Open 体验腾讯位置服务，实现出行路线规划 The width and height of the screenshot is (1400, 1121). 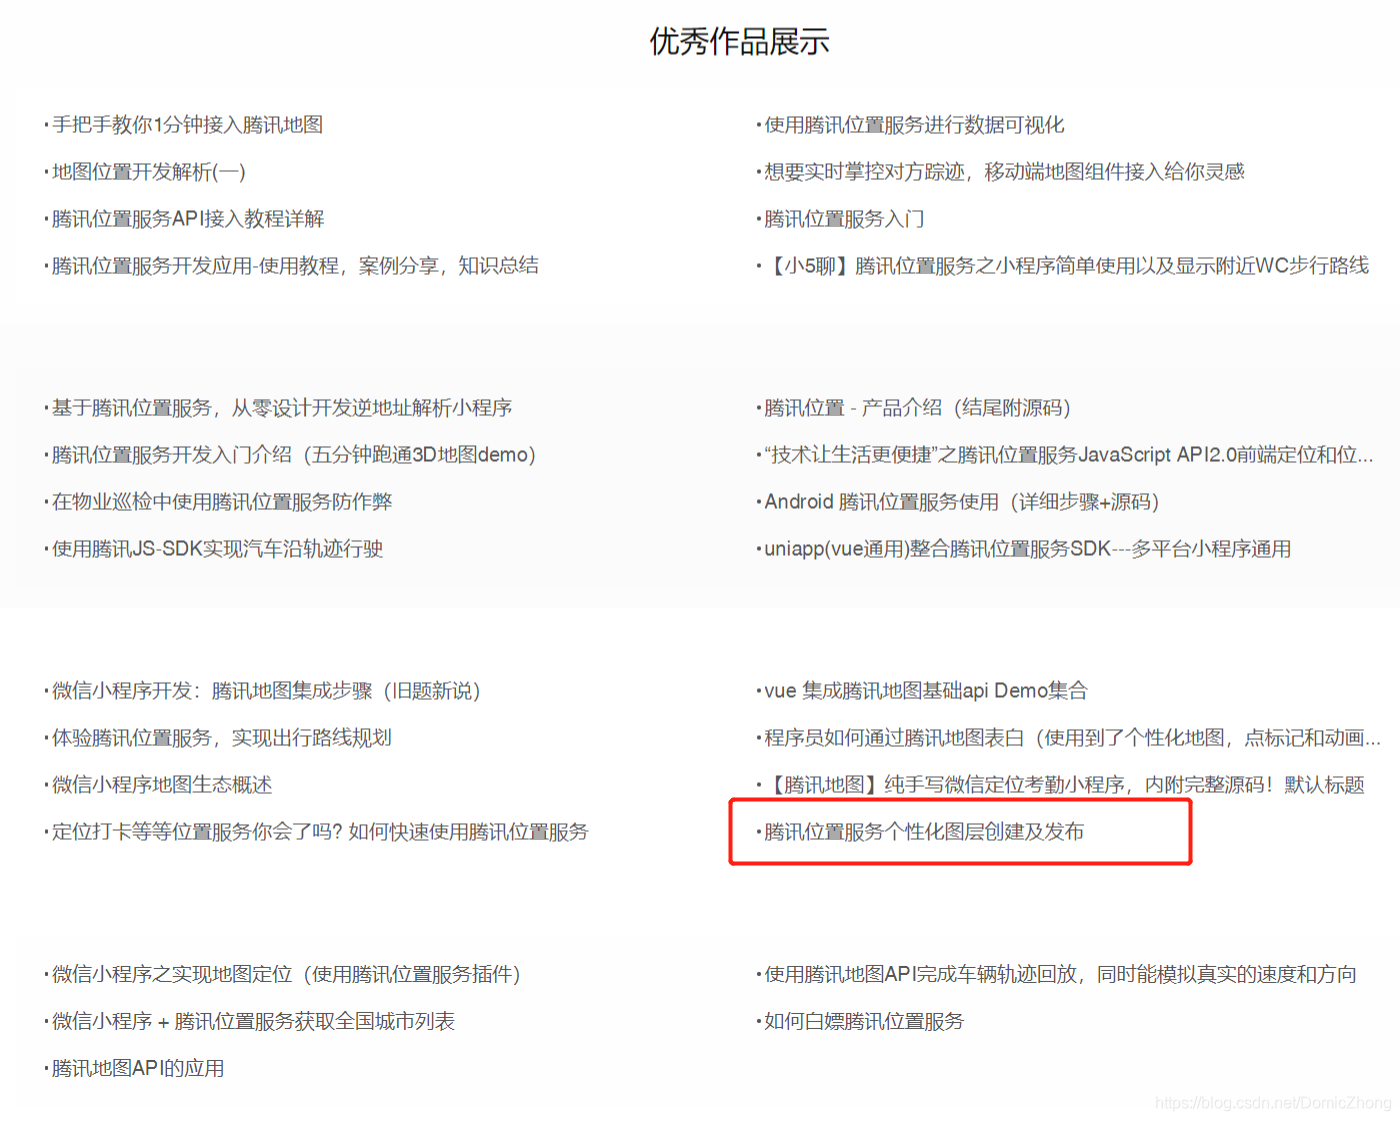(x=222, y=738)
